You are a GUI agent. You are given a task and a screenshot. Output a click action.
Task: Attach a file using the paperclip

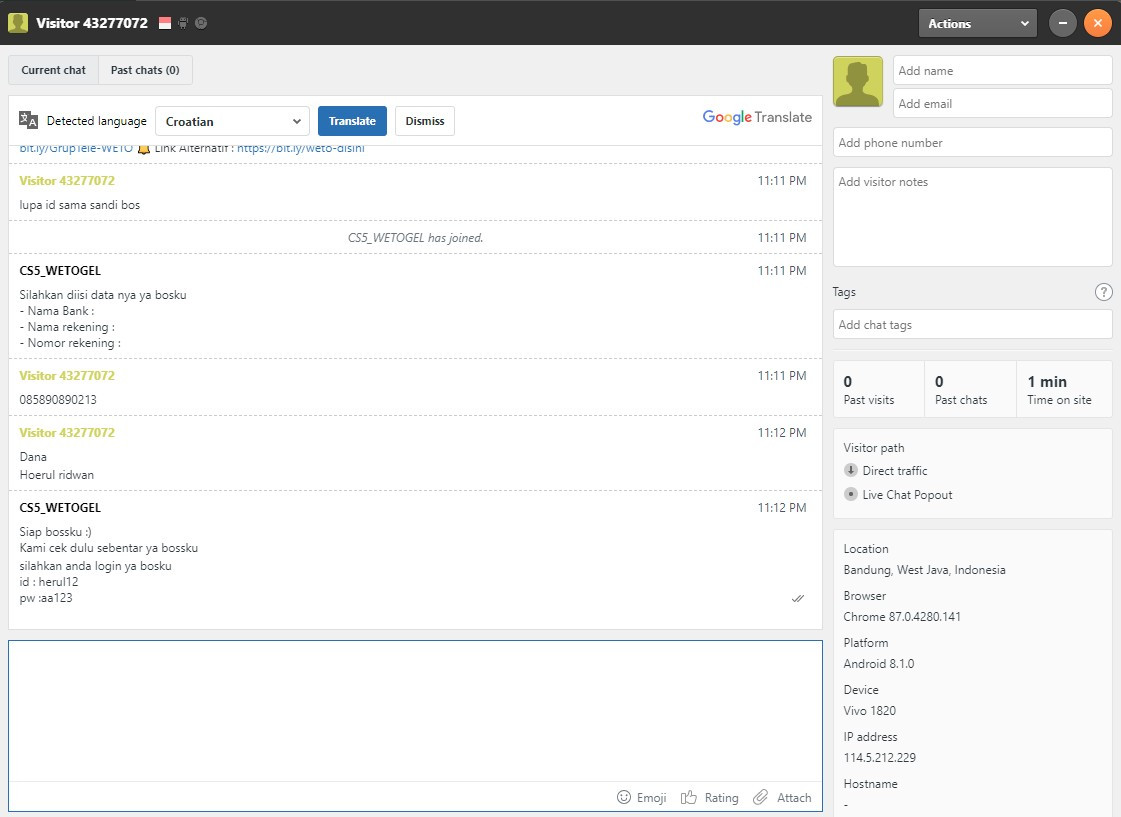pyautogui.click(x=782, y=797)
